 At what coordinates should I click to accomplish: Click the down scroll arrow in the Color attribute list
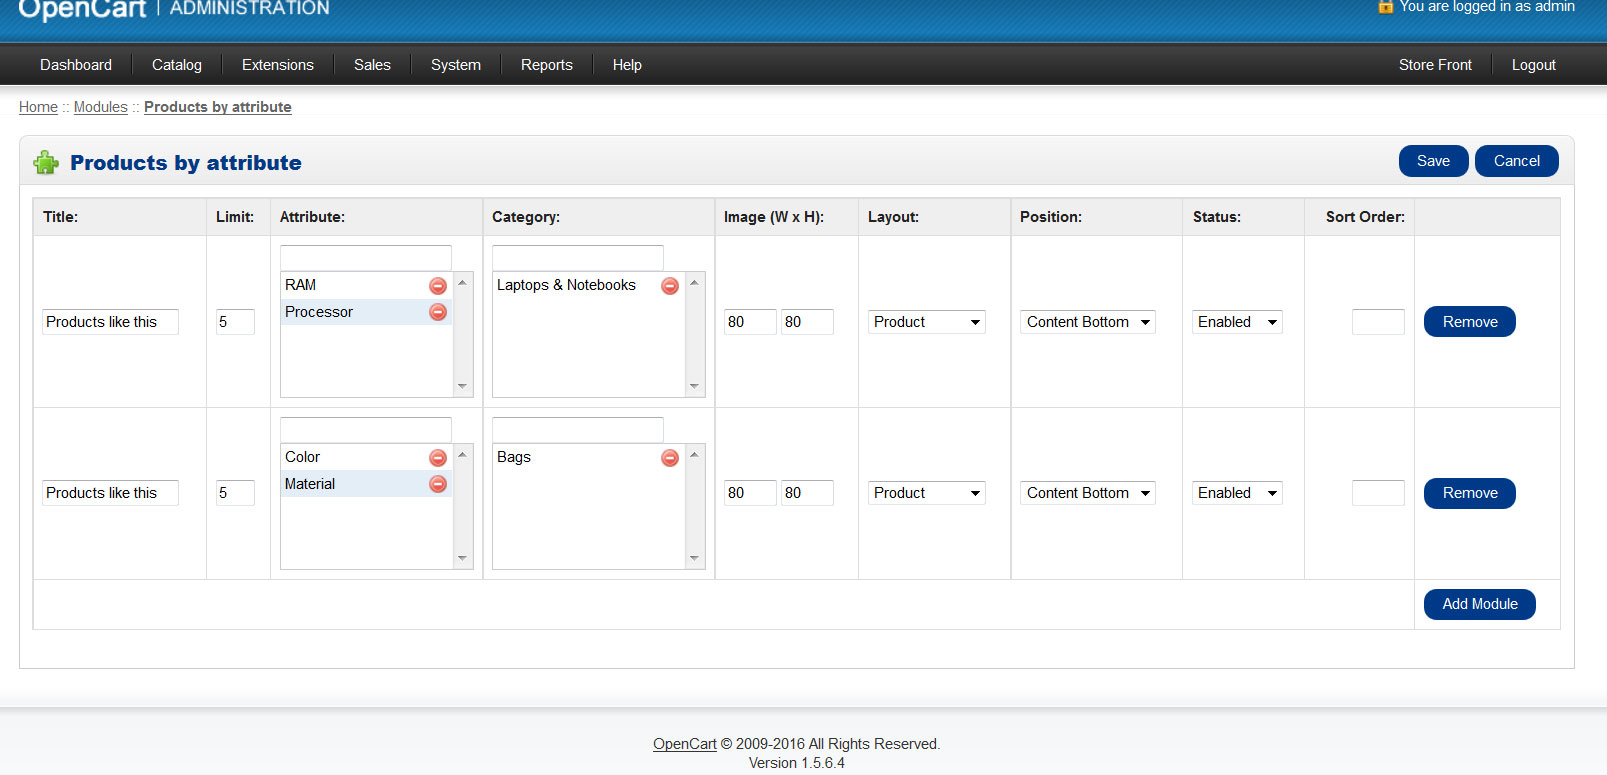click(462, 558)
